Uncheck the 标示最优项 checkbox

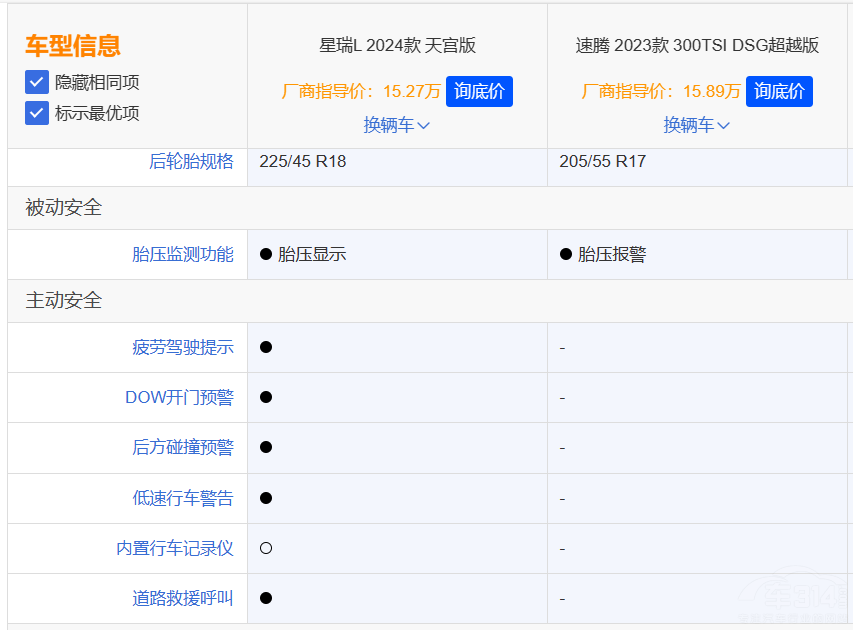(x=37, y=113)
